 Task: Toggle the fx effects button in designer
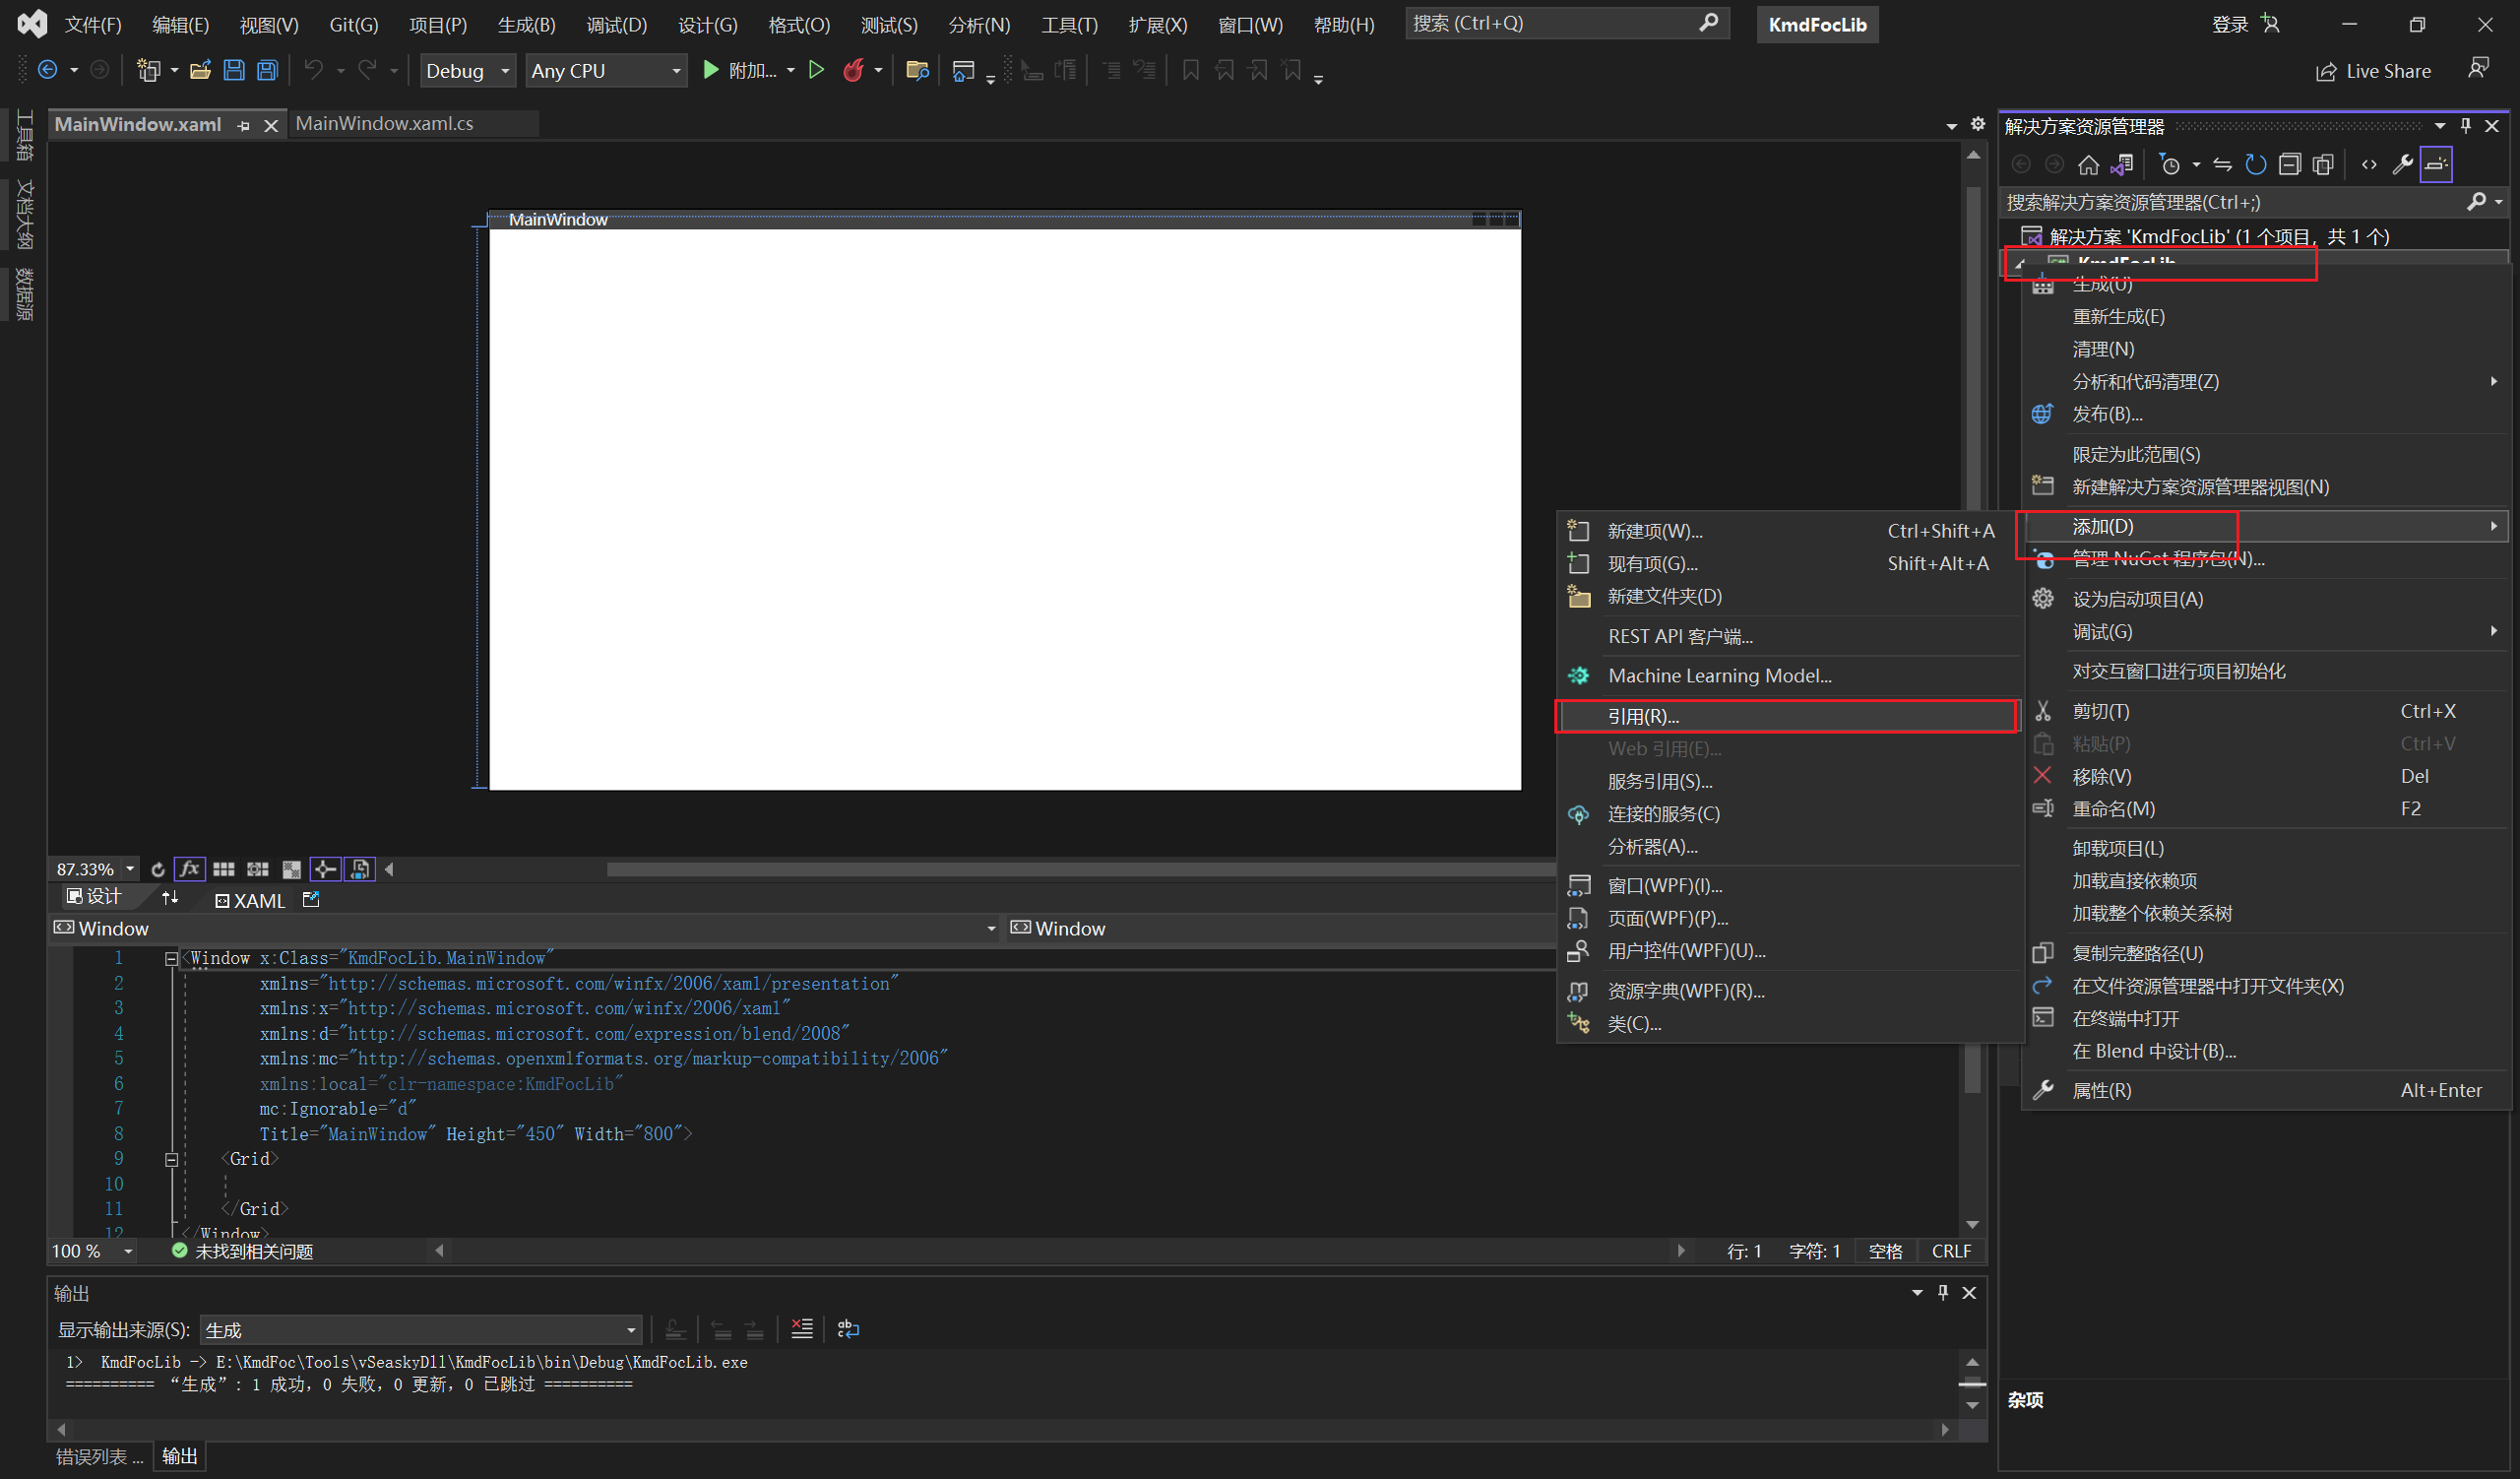[189, 869]
